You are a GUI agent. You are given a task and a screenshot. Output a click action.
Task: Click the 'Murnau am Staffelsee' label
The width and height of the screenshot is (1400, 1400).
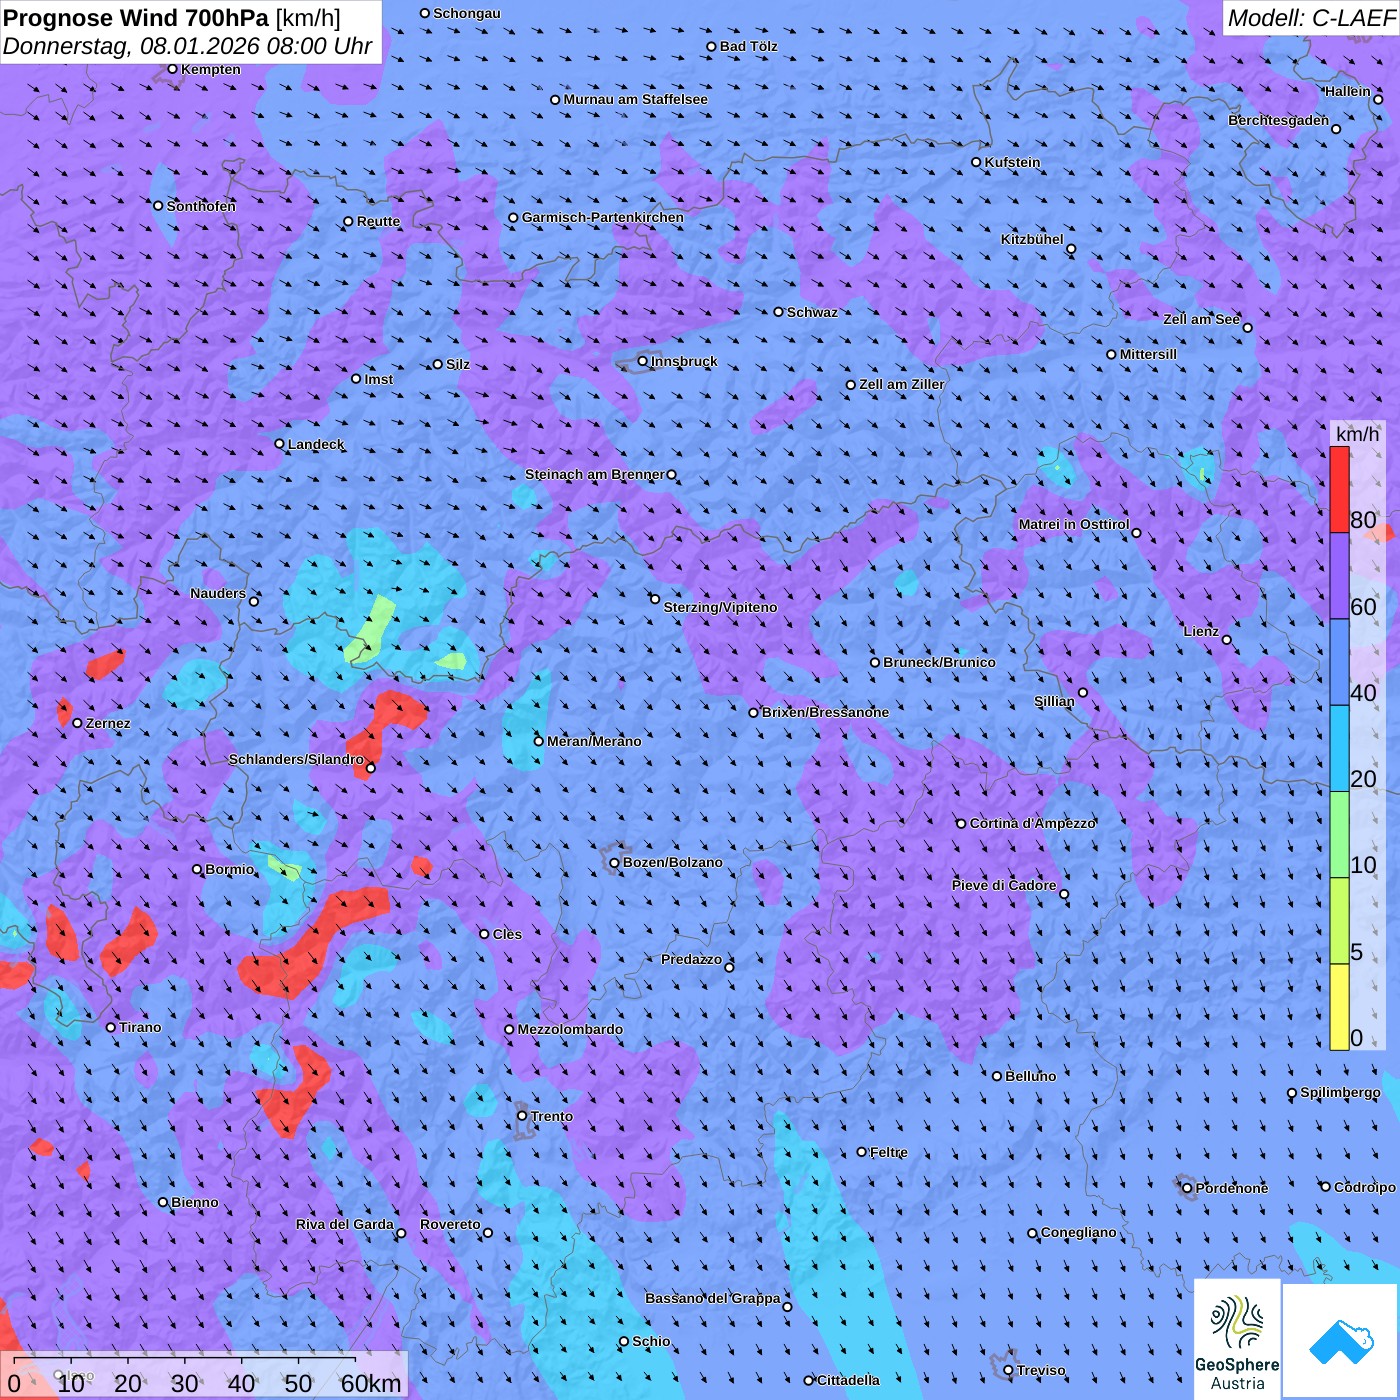[x=636, y=99]
